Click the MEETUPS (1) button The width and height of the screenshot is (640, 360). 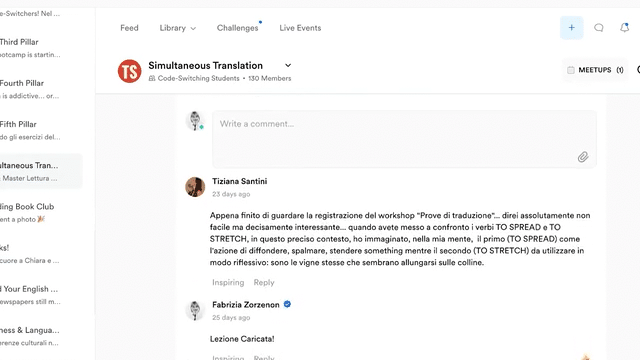pos(595,70)
